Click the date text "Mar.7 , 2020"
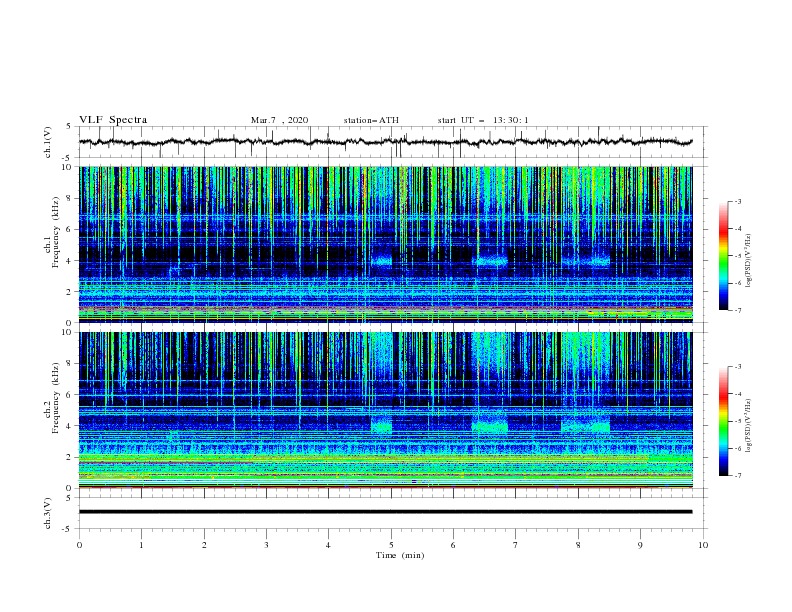Image resolution: width=792 pixels, height=612 pixels. point(279,120)
